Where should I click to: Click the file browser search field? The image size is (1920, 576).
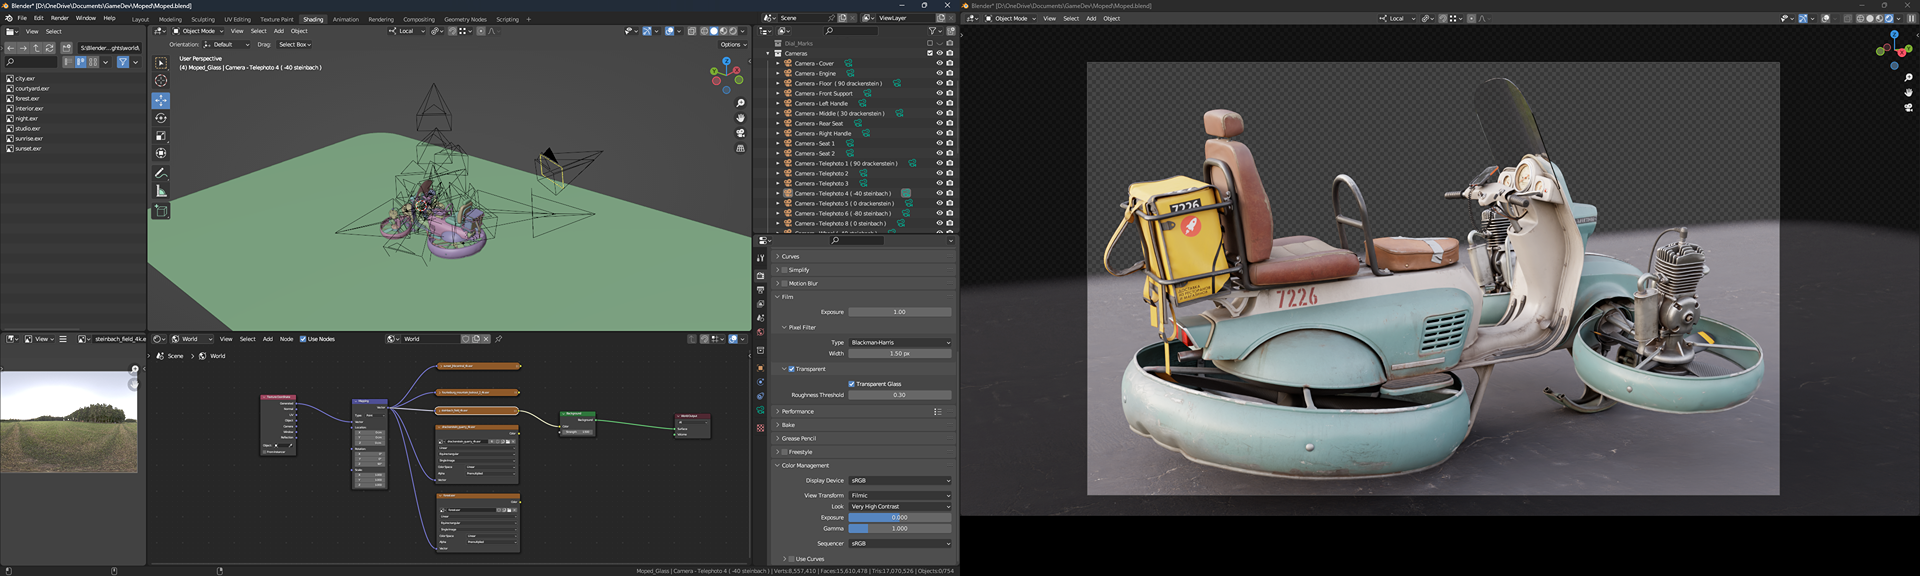[x=31, y=62]
